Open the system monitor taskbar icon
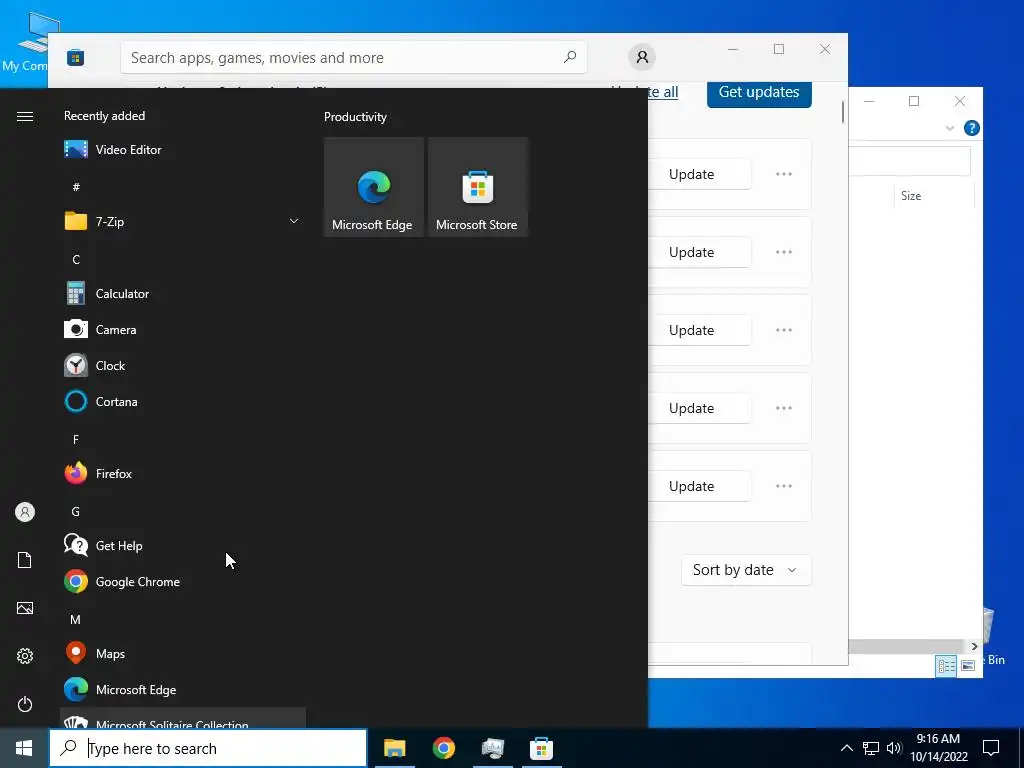 point(492,748)
